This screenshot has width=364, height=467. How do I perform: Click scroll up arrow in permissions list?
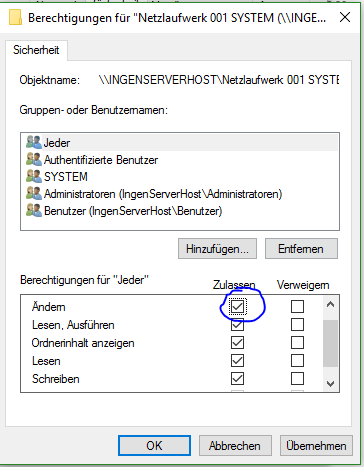[330, 304]
